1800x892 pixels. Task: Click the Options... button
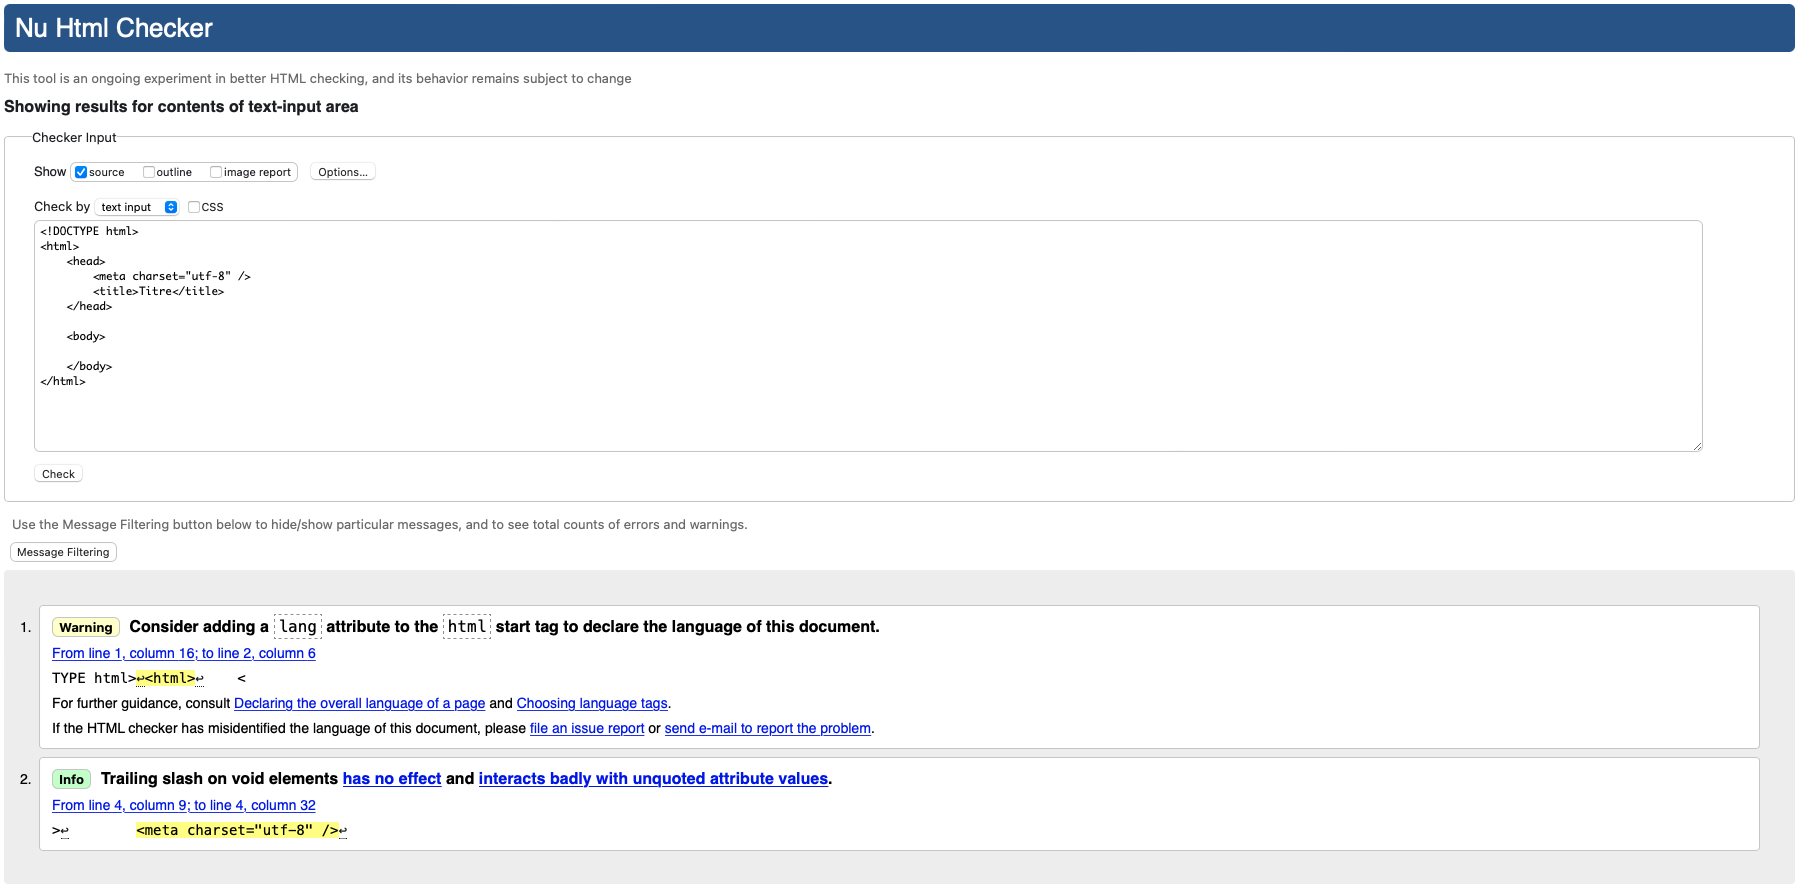(342, 172)
